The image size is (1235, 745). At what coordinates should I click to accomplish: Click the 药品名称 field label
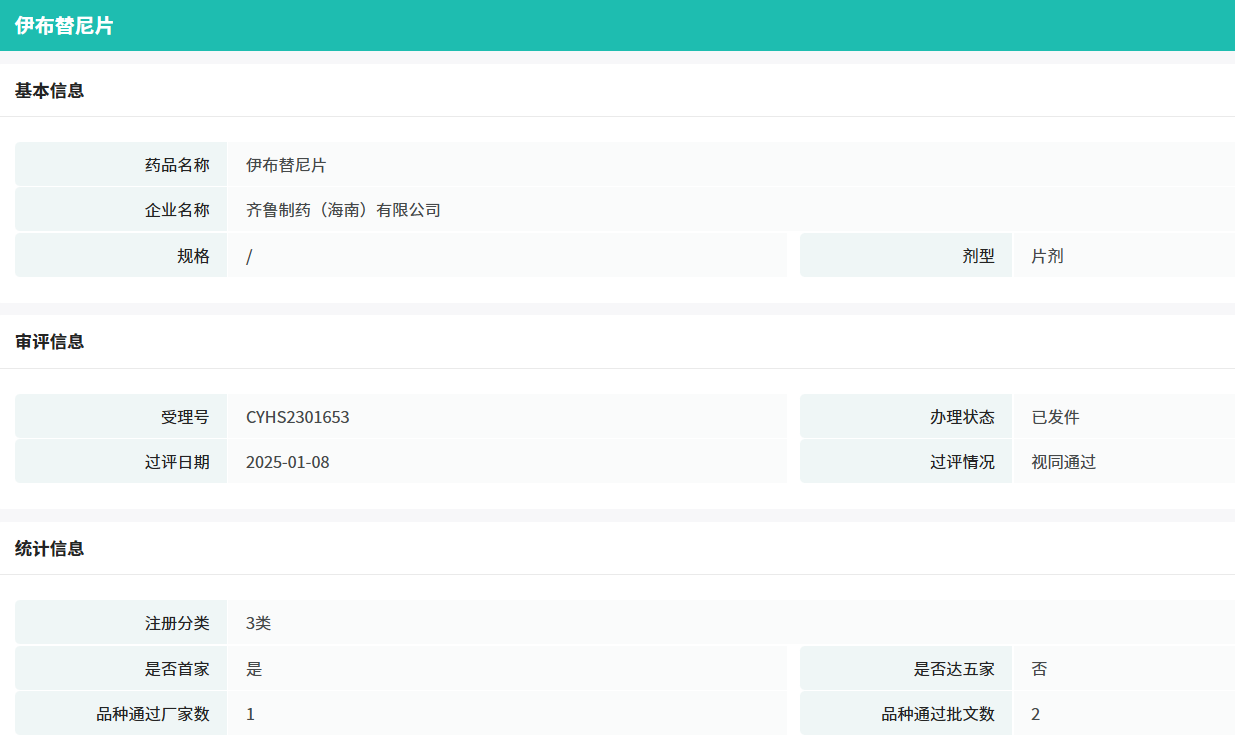pos(177,165)
